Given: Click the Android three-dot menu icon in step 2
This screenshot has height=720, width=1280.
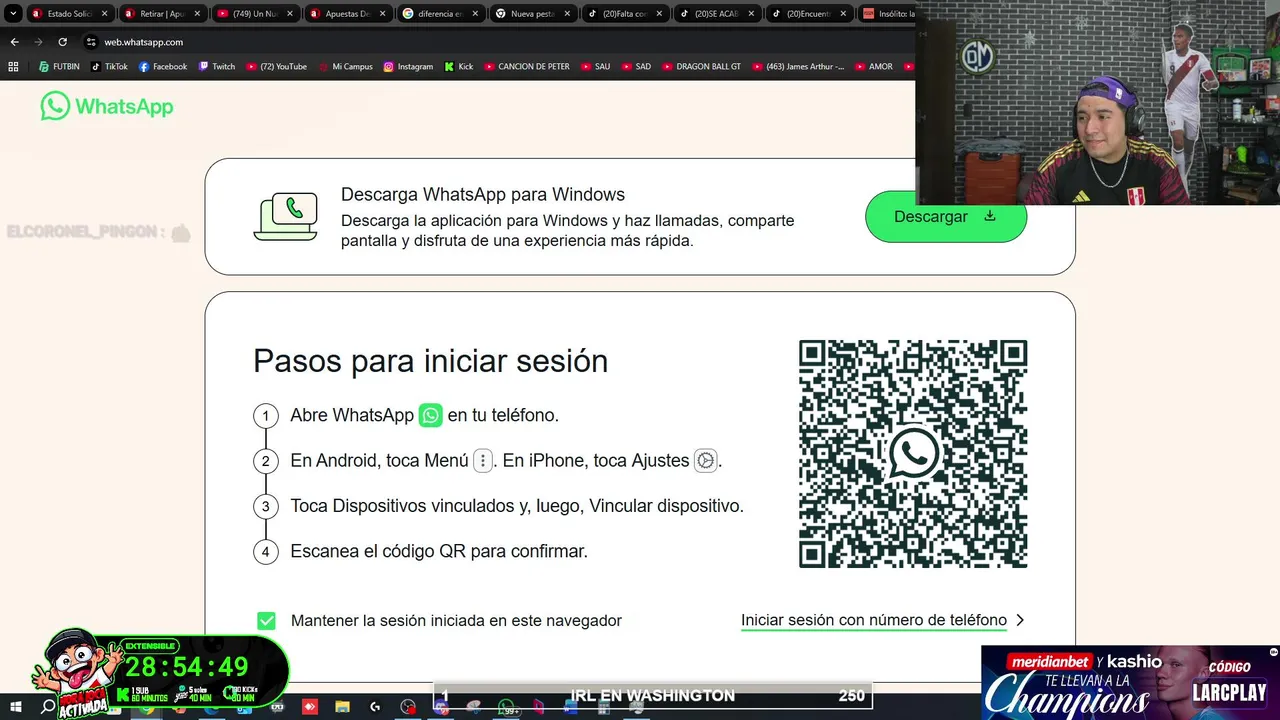Looking at the screenshot, I should 483,461.
